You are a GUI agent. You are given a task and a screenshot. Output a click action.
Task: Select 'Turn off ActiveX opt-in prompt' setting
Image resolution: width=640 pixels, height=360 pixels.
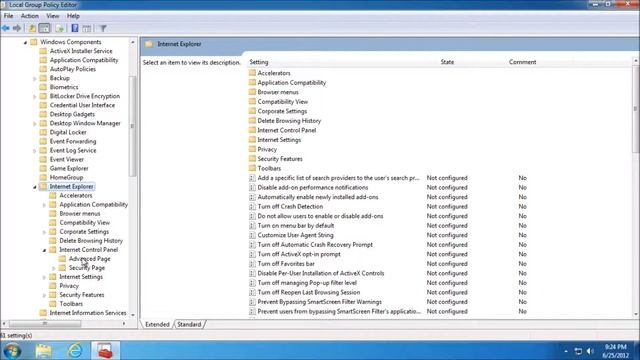coord(299,254)
